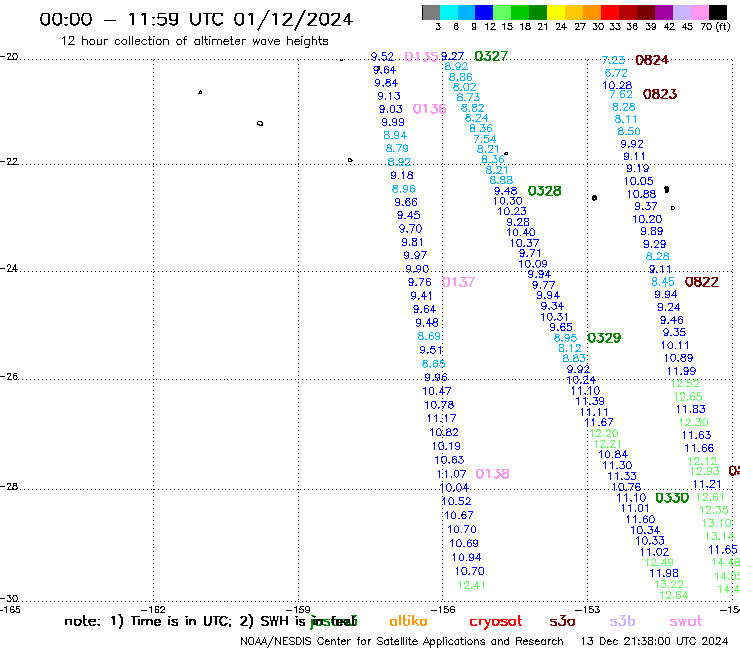This screenshot has height=650, width=740.
Task: Click the wave height value 7.23
Action: 614,60
